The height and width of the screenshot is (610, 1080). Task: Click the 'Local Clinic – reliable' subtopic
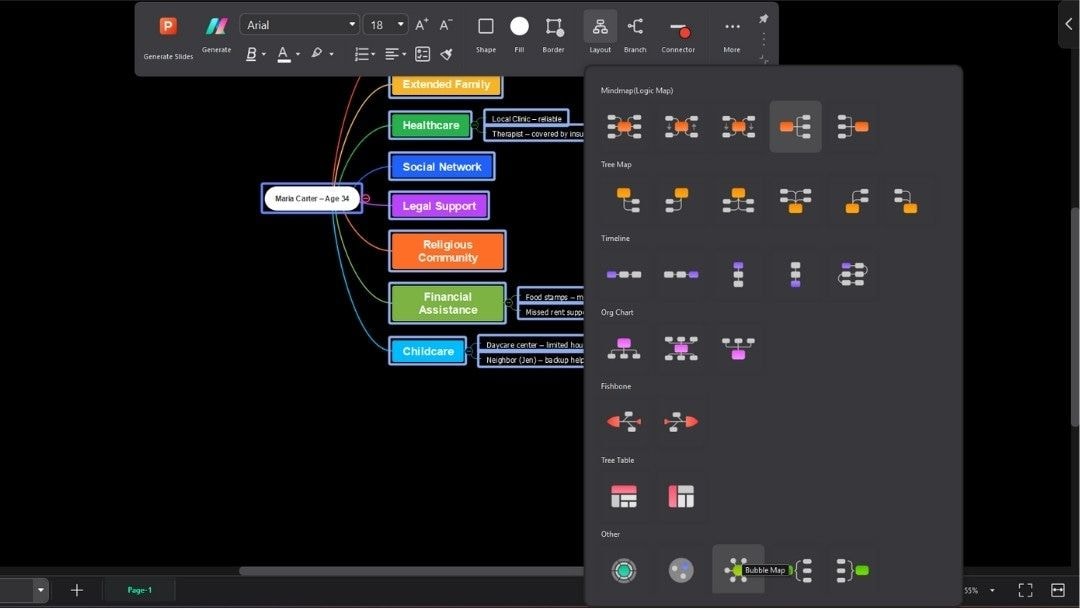click(x=527, y=118)
